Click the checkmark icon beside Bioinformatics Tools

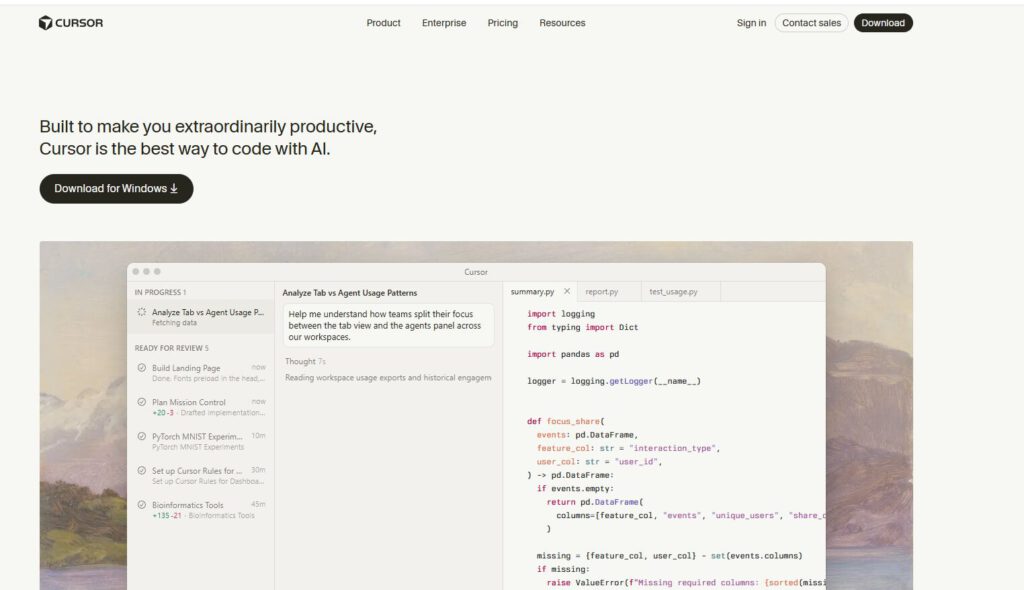coord(142,505)
